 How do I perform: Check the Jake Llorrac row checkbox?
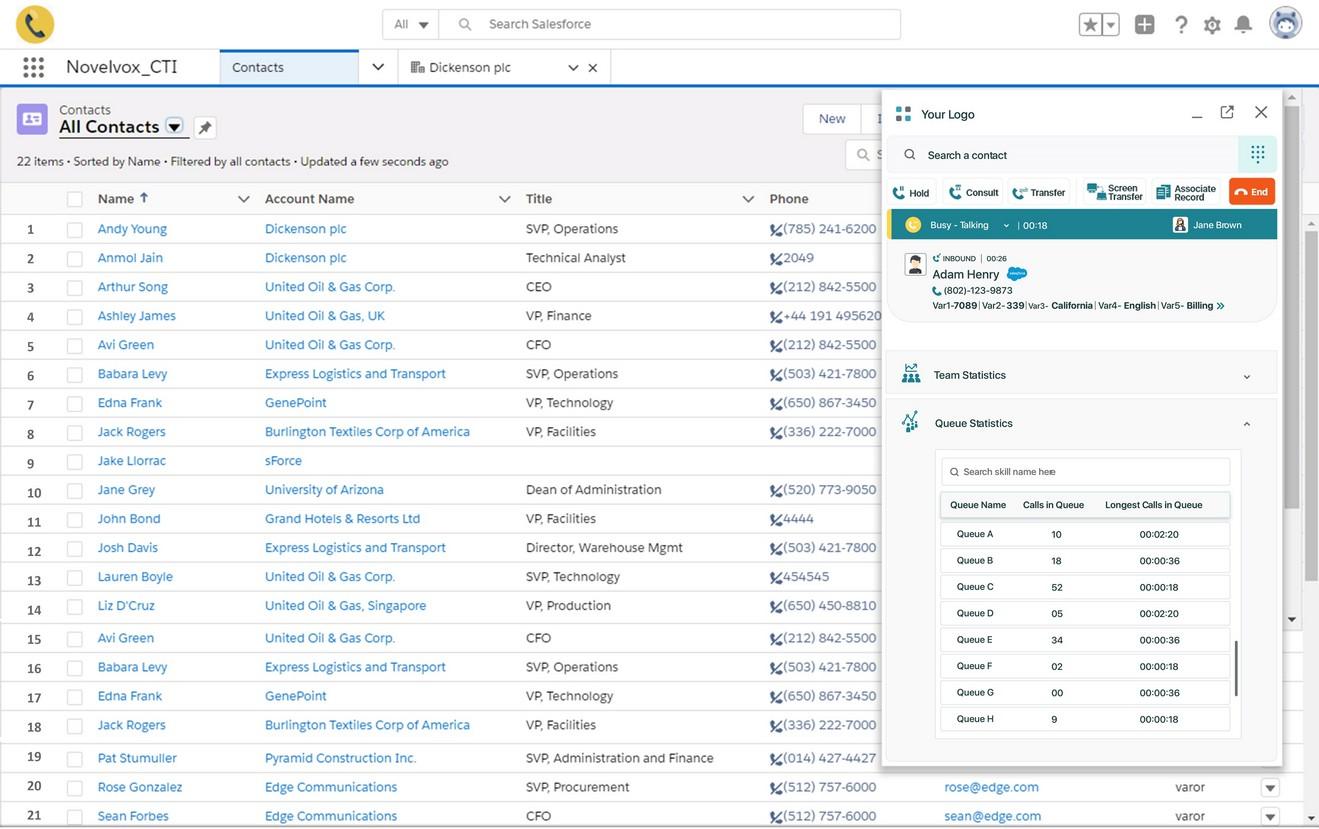75,462
